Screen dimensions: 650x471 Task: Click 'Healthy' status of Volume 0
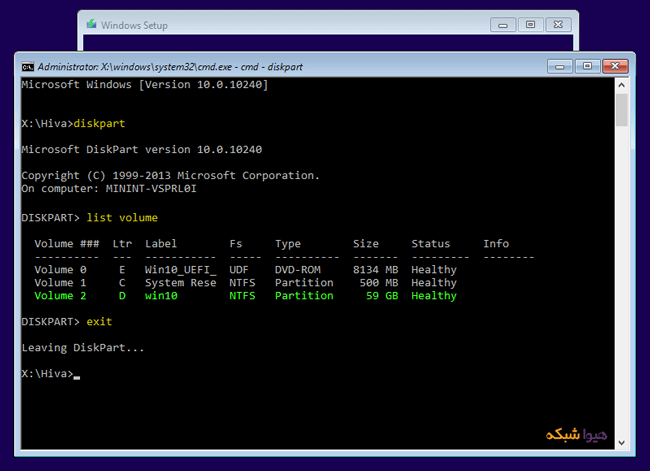[434, 270]
